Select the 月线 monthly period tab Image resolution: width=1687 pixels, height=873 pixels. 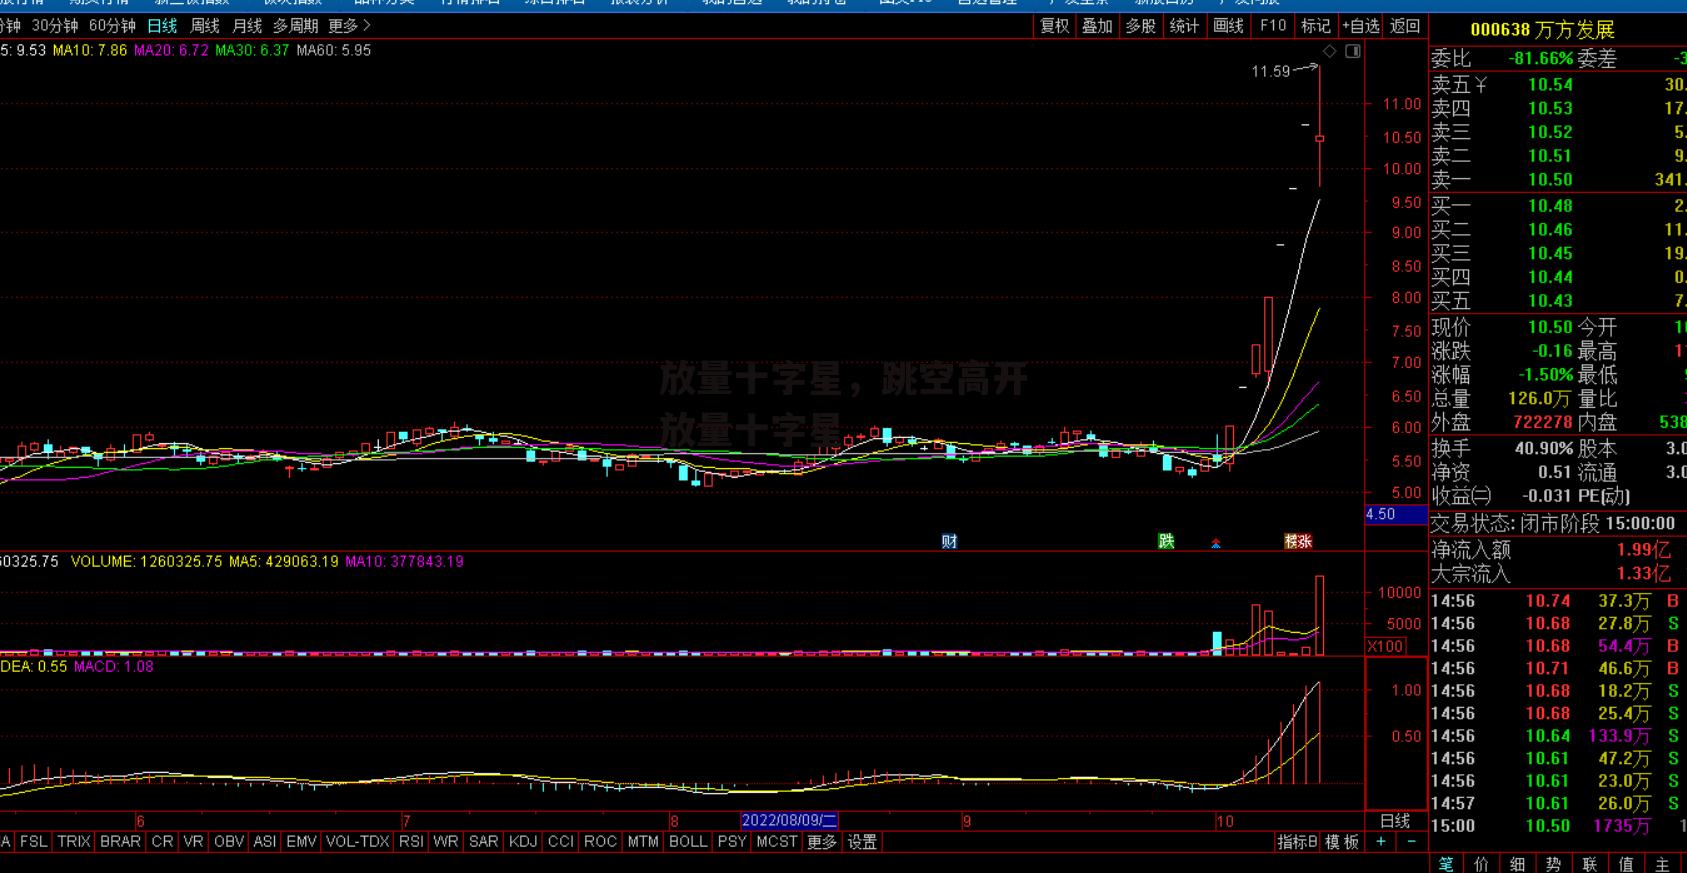point(247,26)
